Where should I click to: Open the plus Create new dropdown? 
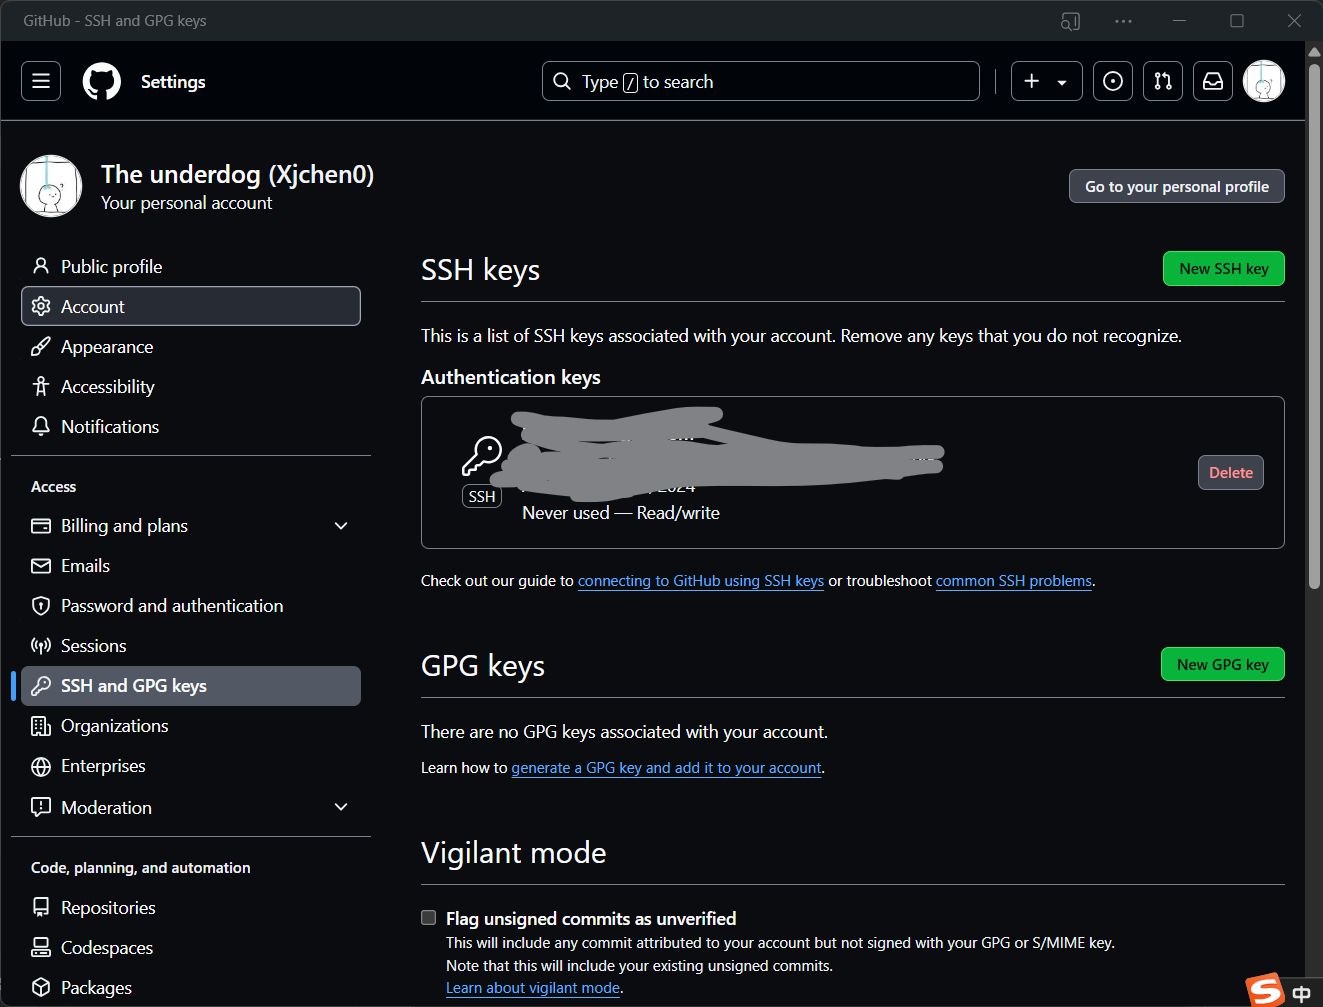[1046, 81]
